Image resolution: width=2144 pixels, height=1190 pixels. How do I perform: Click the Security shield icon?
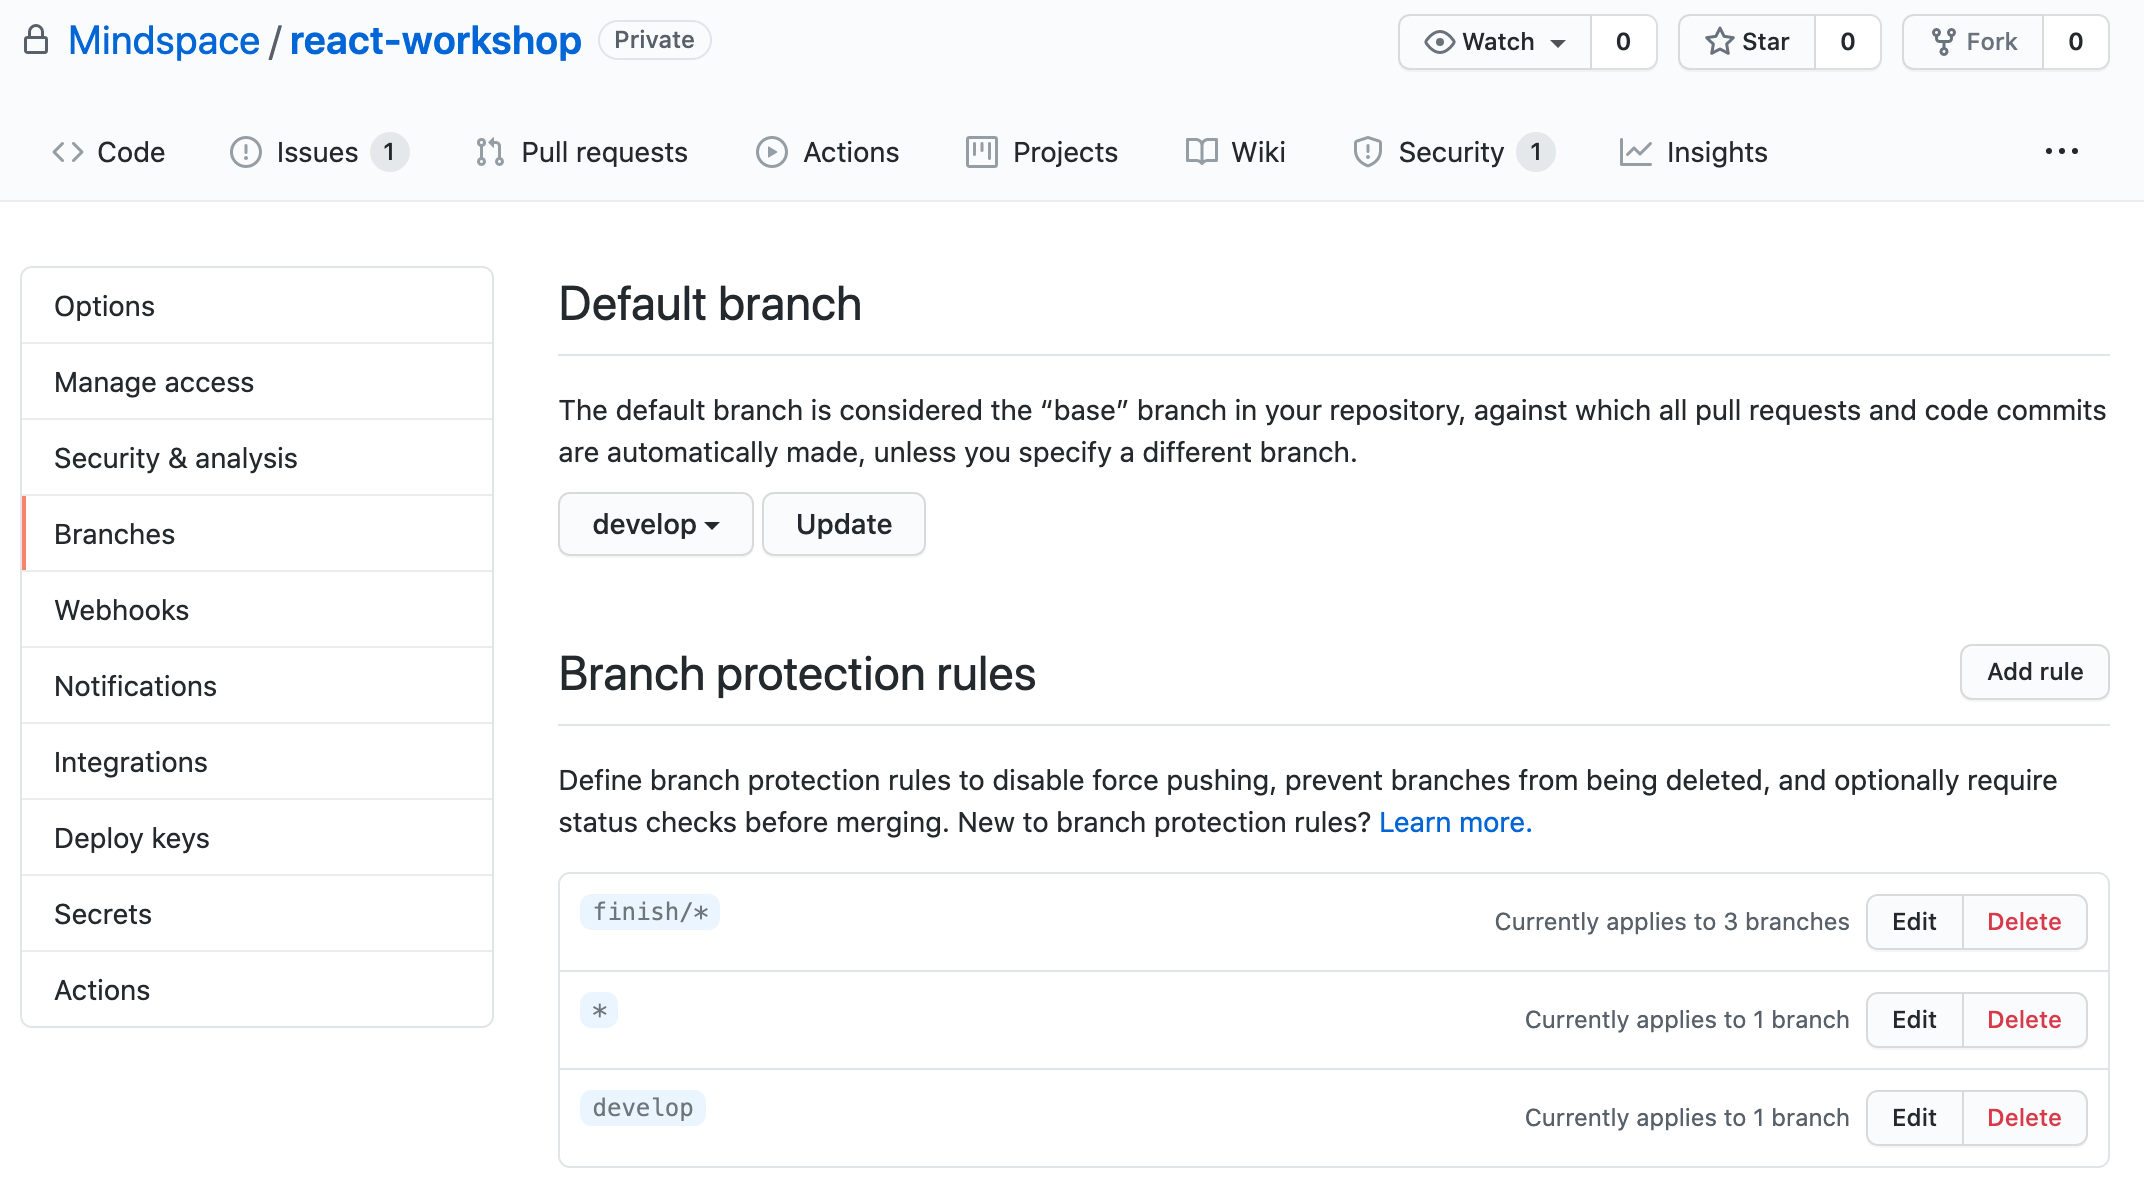tap(1367, 152)
